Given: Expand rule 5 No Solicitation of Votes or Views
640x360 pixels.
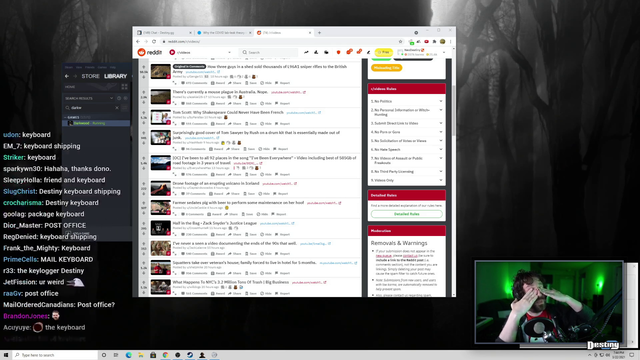Looking at the screenshot, I should pos(407,141).
